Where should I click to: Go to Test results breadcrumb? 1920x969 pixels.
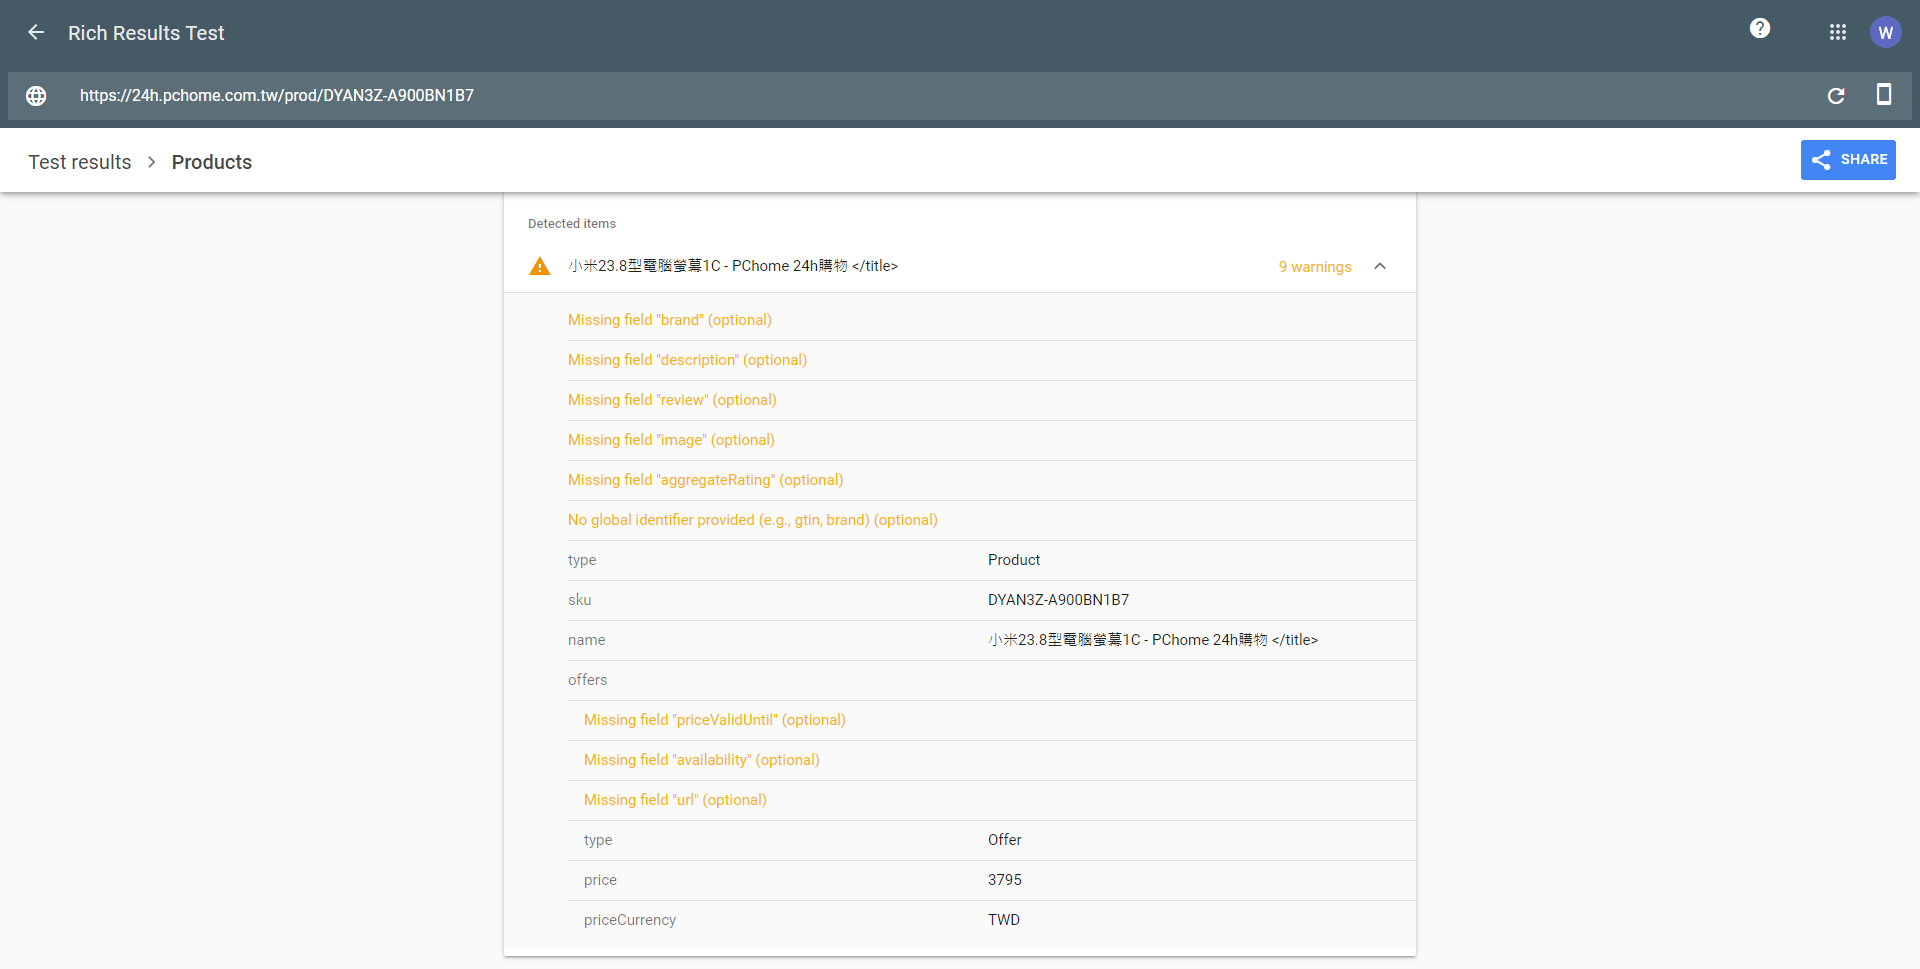(80, 162)
